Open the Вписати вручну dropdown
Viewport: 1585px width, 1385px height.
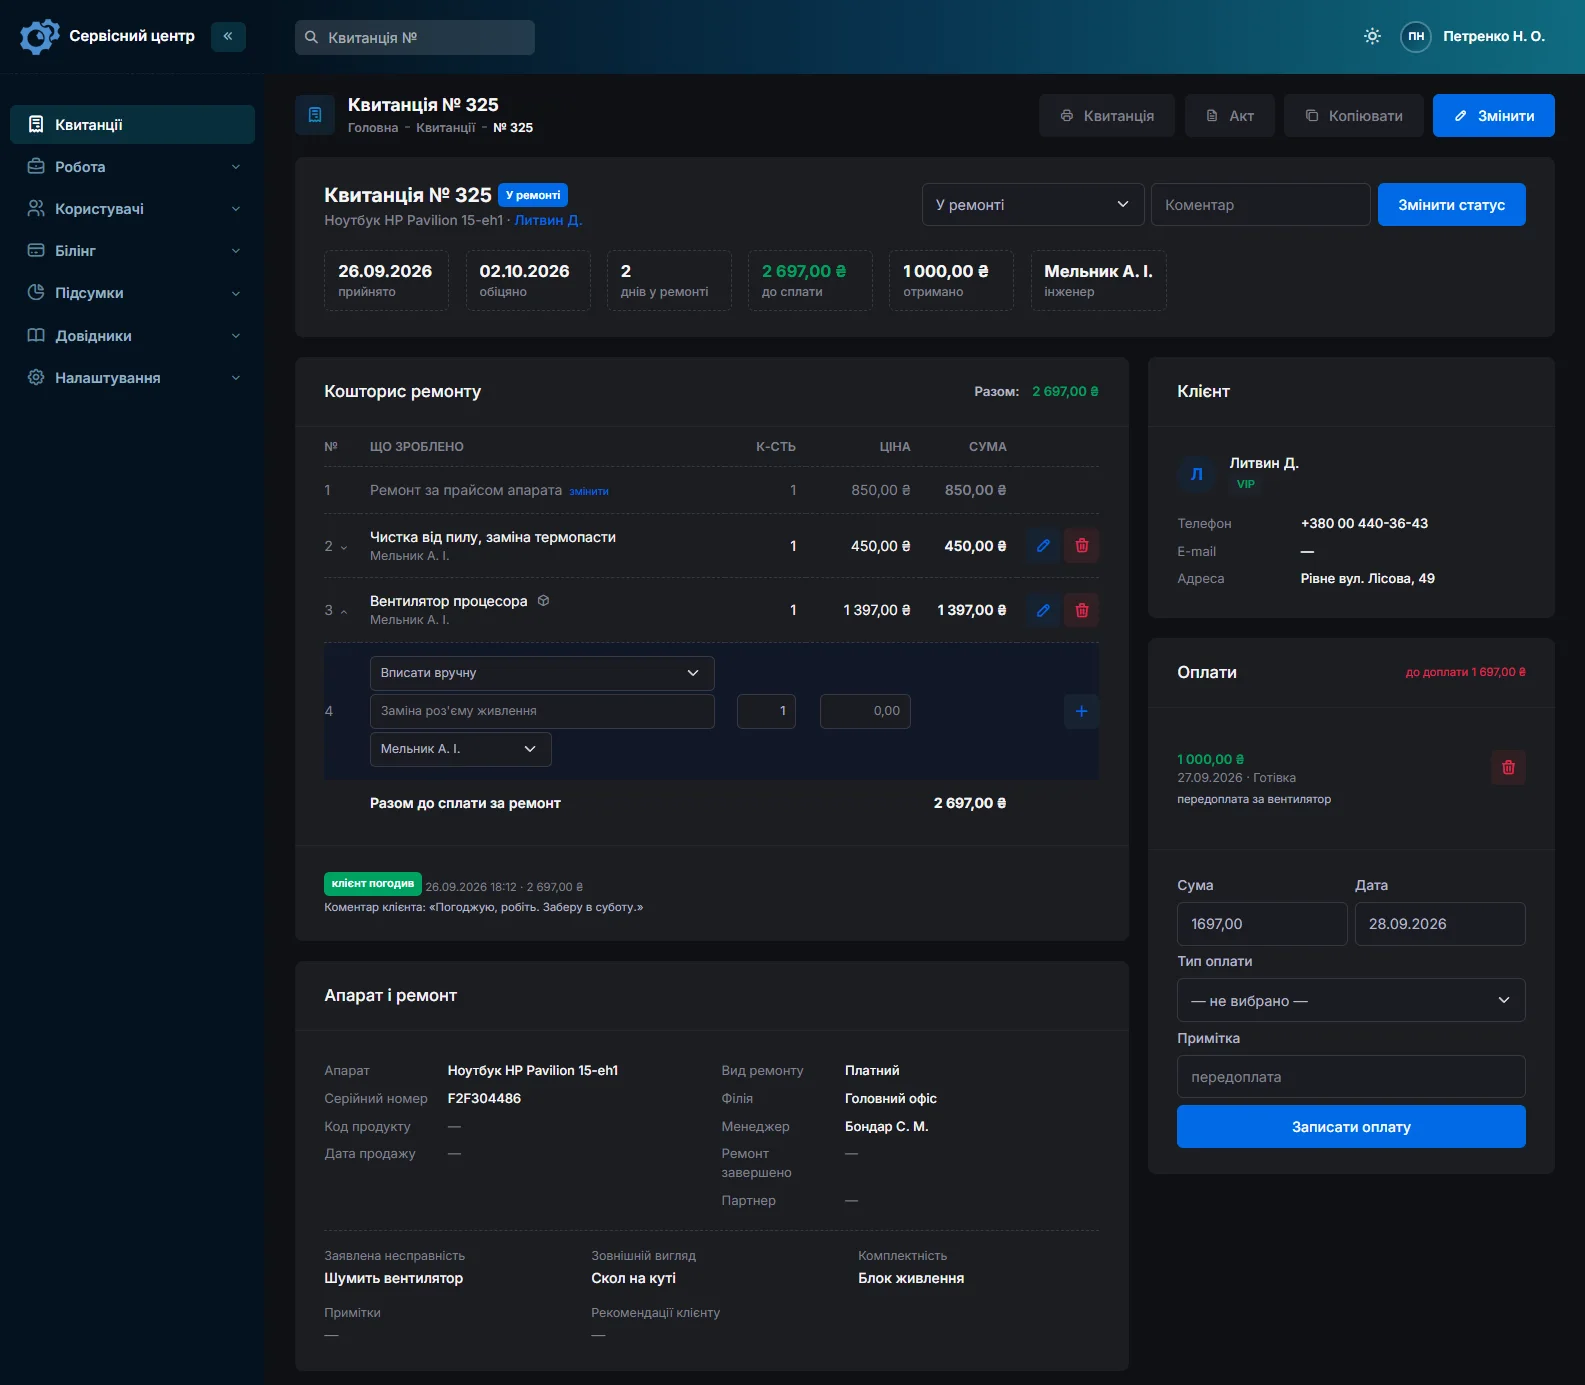542,673
